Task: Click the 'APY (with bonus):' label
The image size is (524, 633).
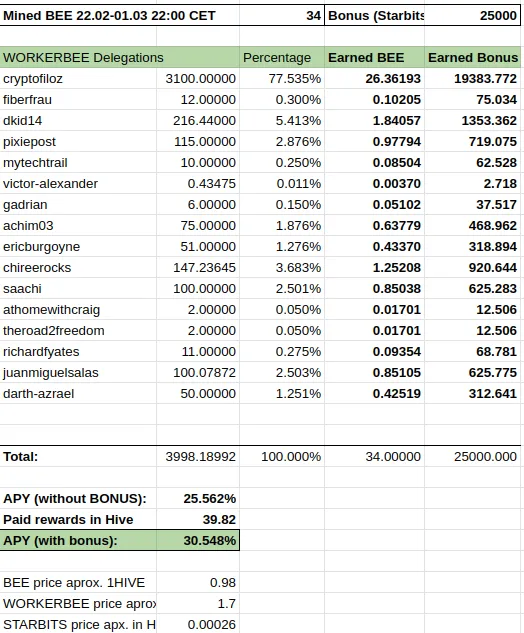Action: (78, 540)
